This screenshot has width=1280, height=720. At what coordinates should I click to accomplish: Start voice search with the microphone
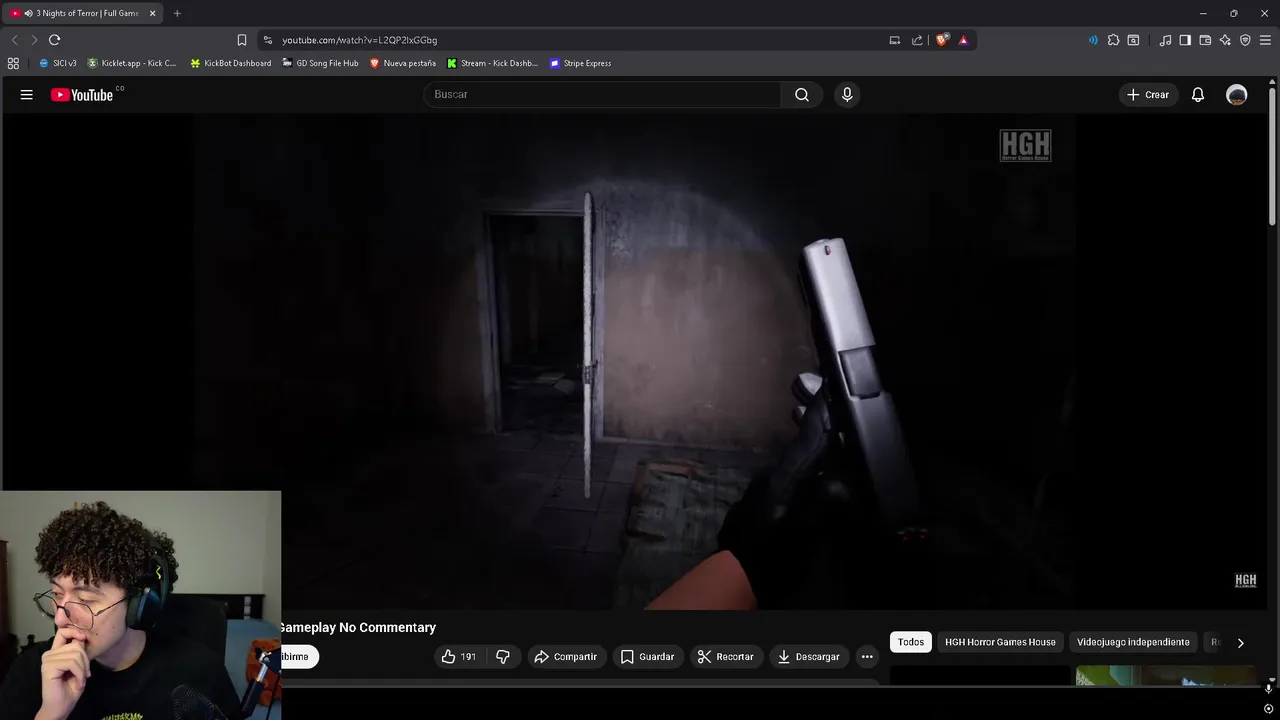pos(847,94)
